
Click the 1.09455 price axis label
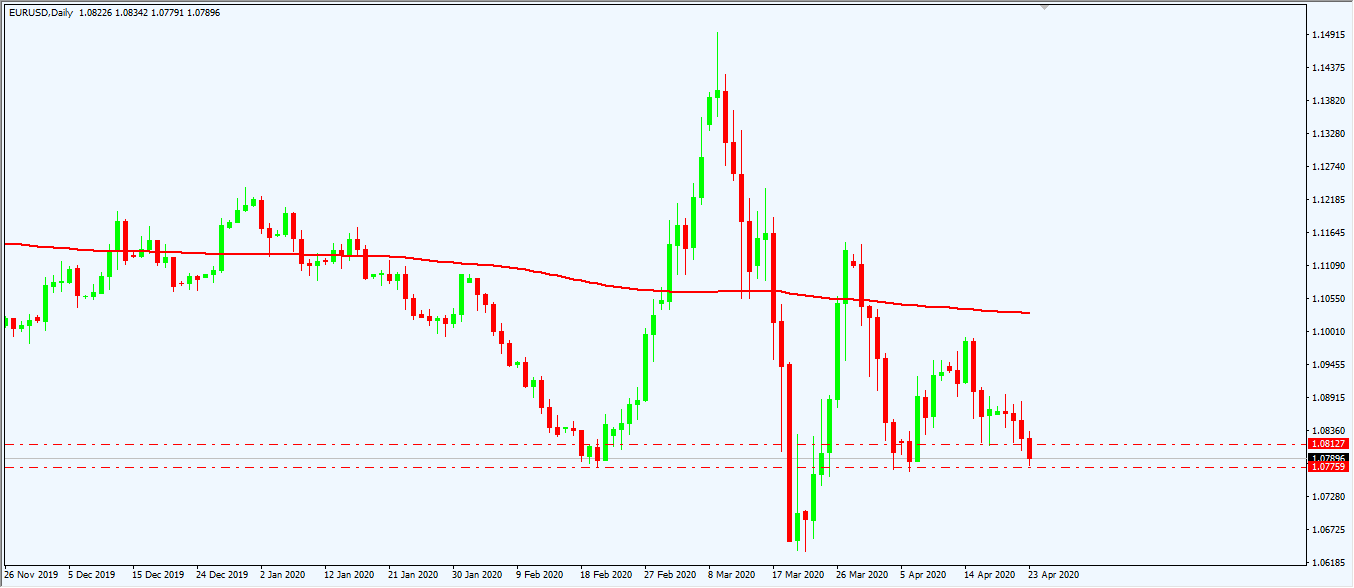(x=1328, y=365)
